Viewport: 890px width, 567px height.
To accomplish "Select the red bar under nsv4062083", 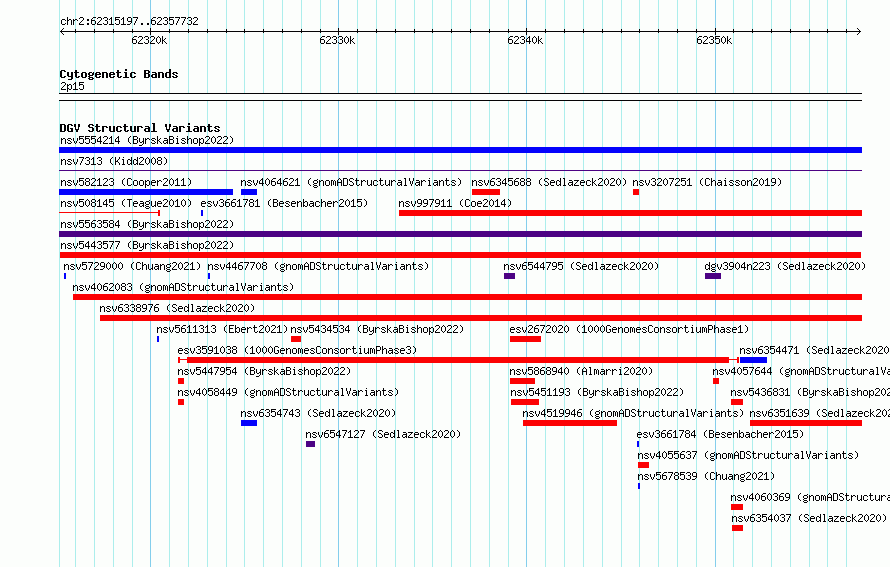I will coord(467,297).
